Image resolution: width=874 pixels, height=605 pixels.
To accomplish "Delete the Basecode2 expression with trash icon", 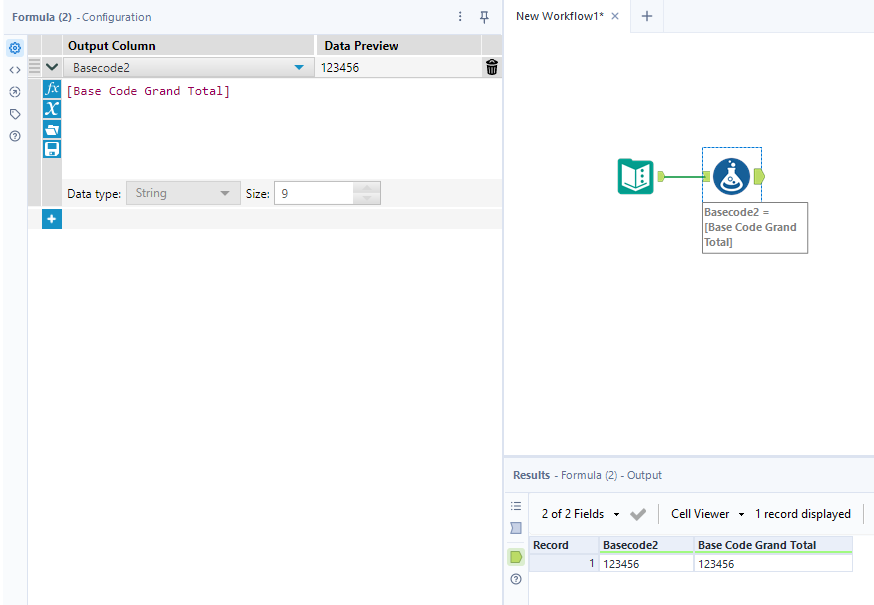I will [x=489, y=67].
